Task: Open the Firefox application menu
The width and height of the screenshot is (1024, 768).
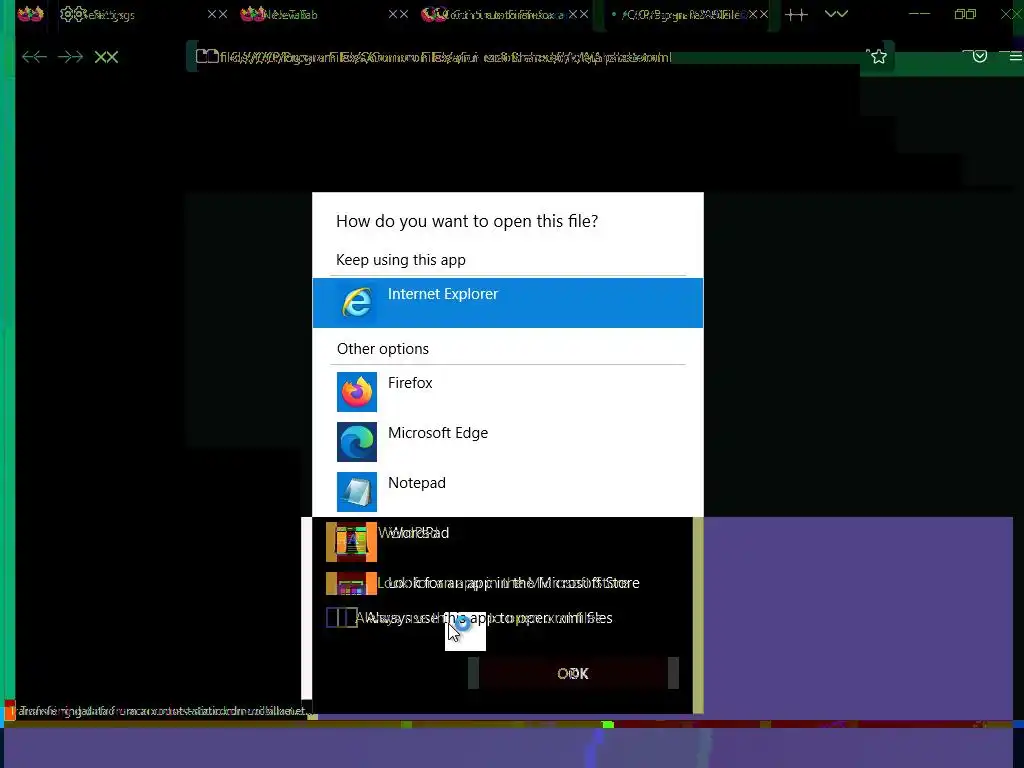Action: [1016, 57]
